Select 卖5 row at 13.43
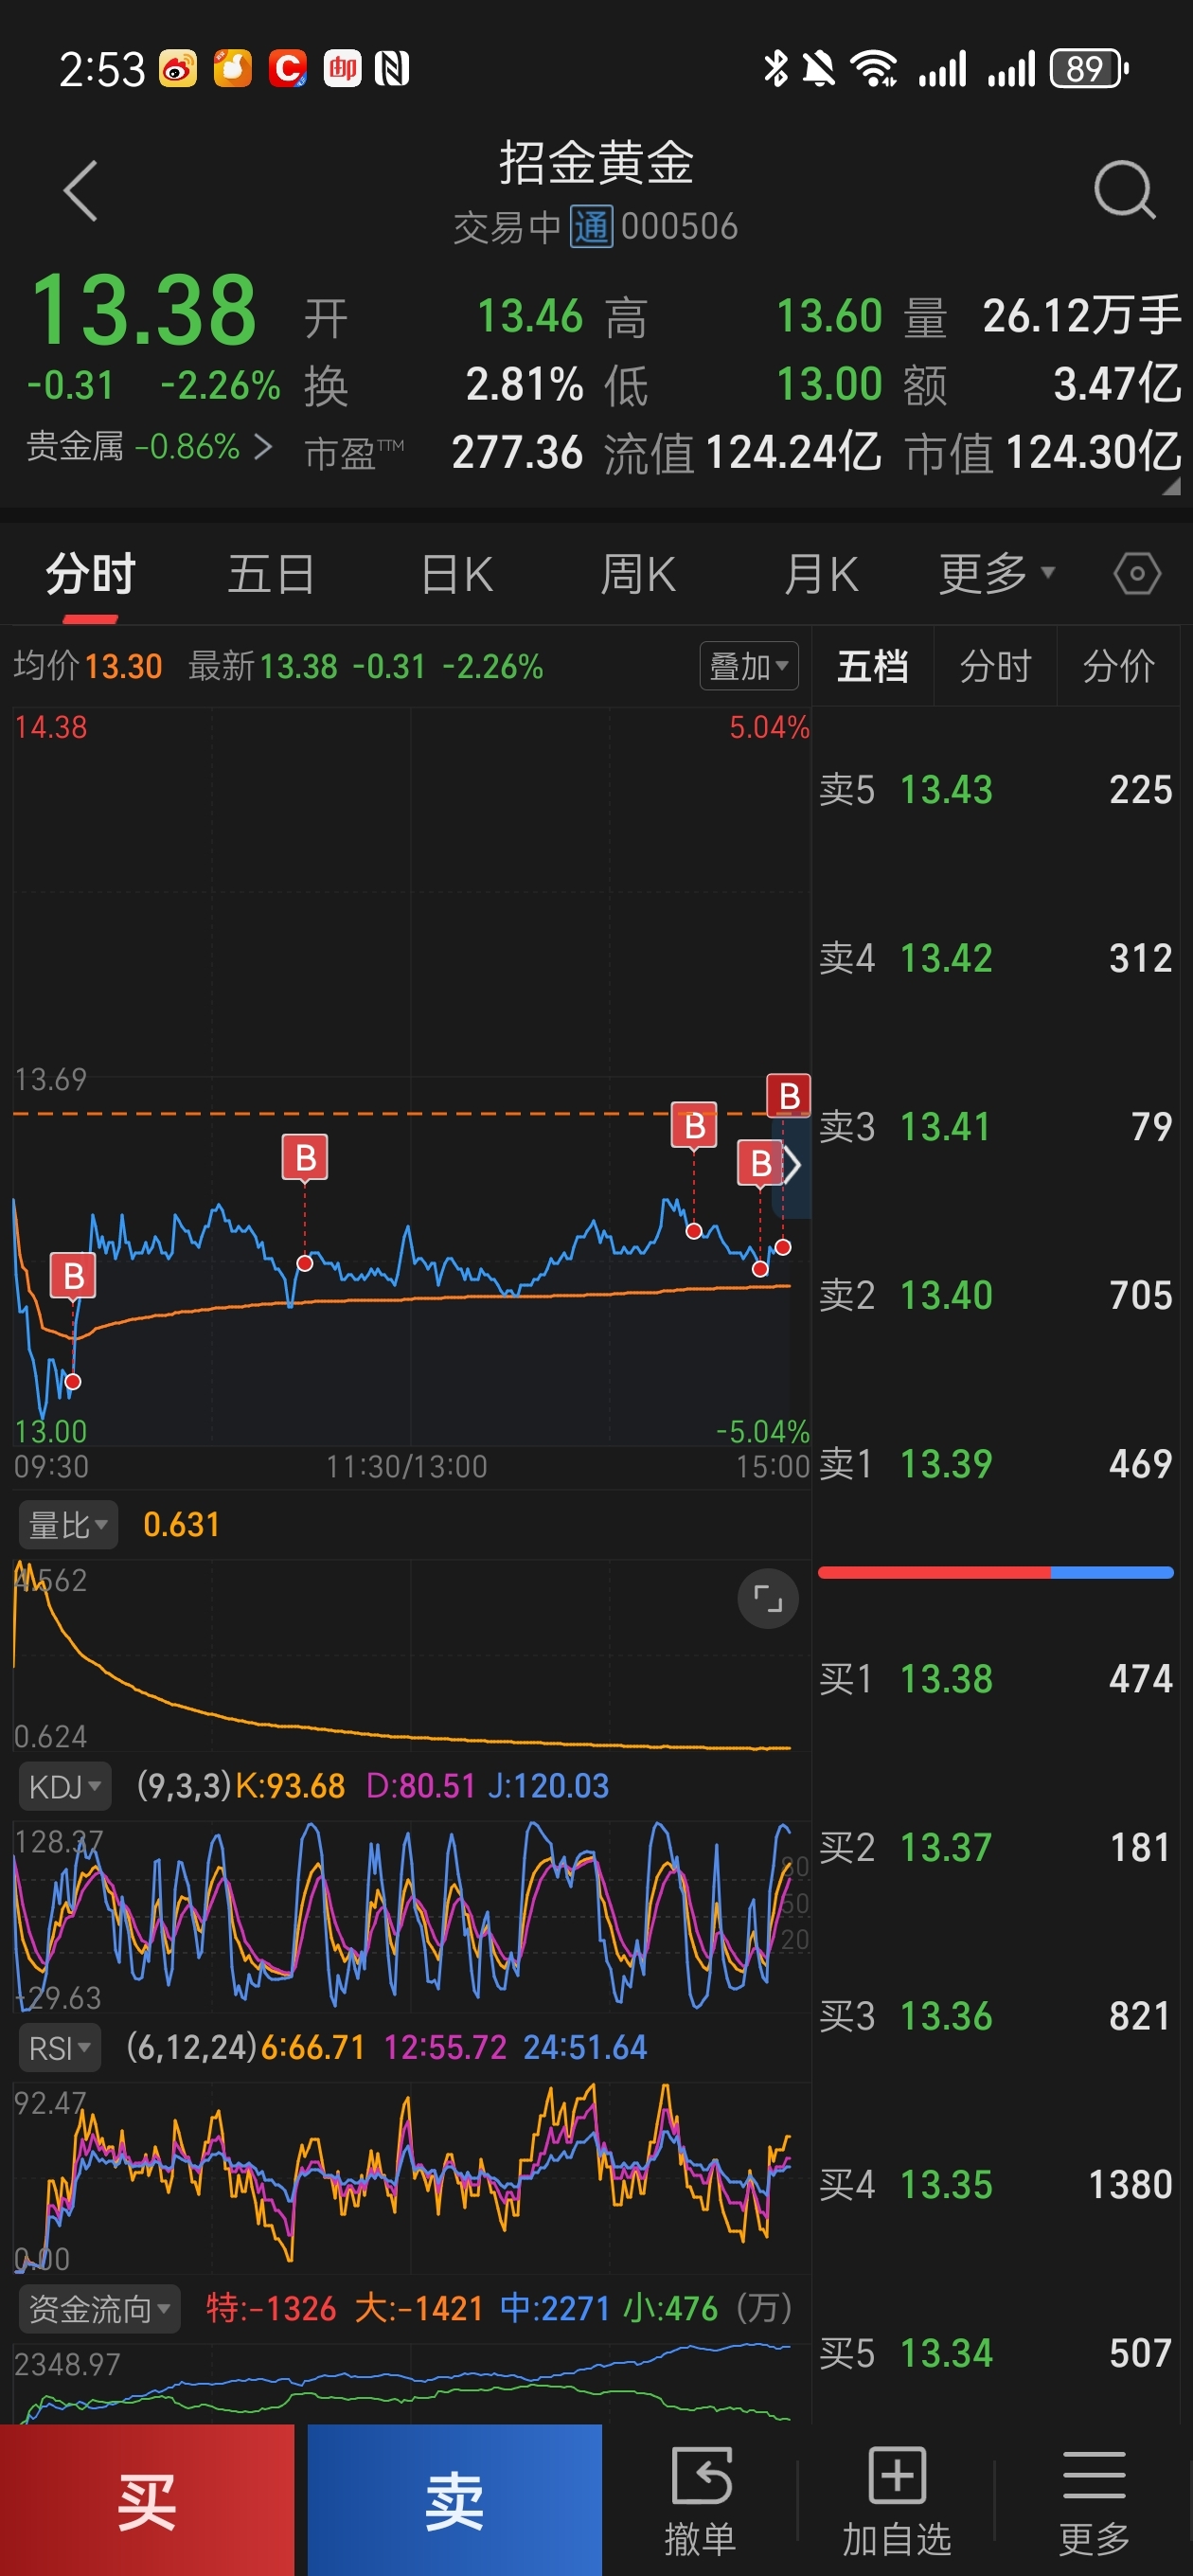Image resolution: width=1193 pixels, height=2576 pixels. tap(995, 790)
